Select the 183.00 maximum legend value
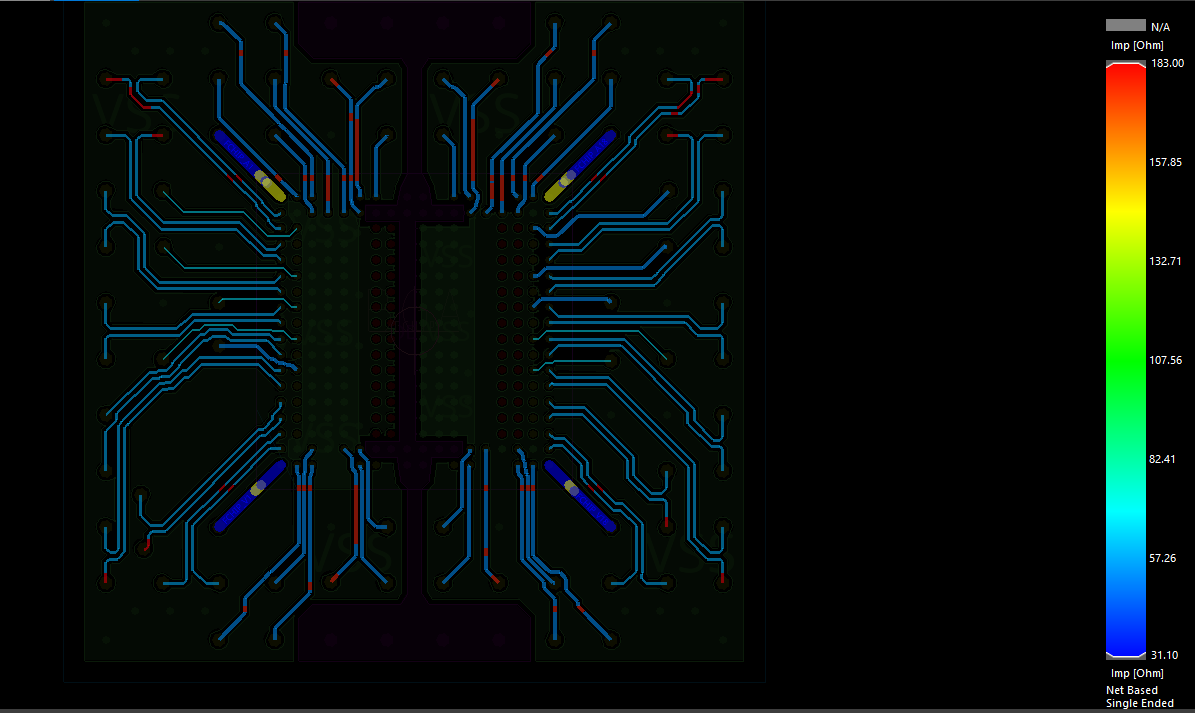Screen dimensions: 1195x713 1168,63
